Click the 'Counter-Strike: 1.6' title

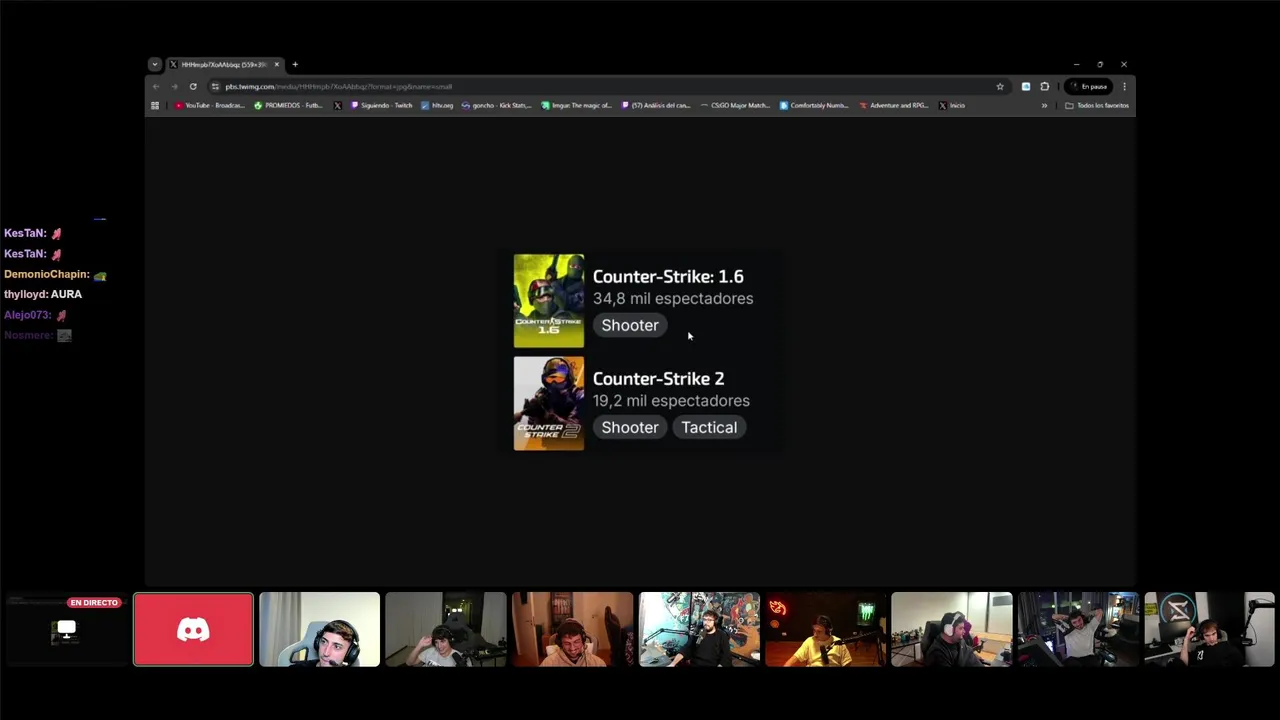[x=668, y=277]
